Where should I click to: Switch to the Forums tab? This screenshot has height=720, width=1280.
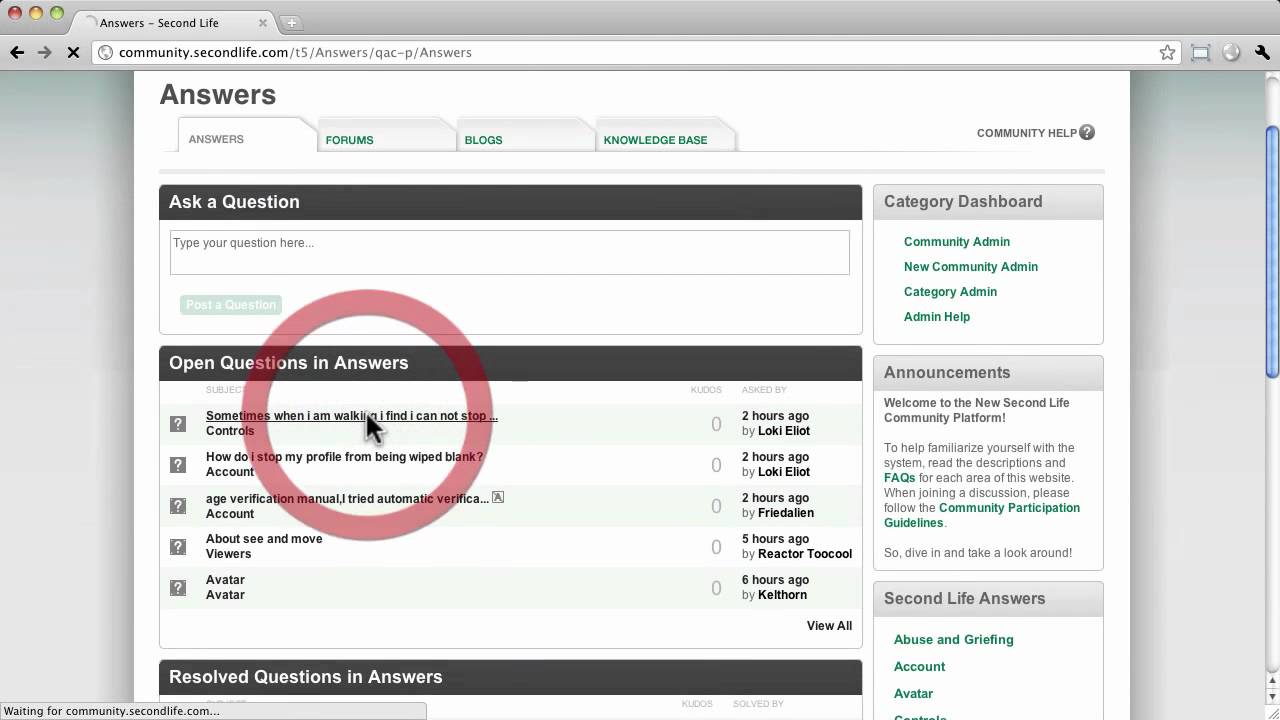[x=349, y=140]
